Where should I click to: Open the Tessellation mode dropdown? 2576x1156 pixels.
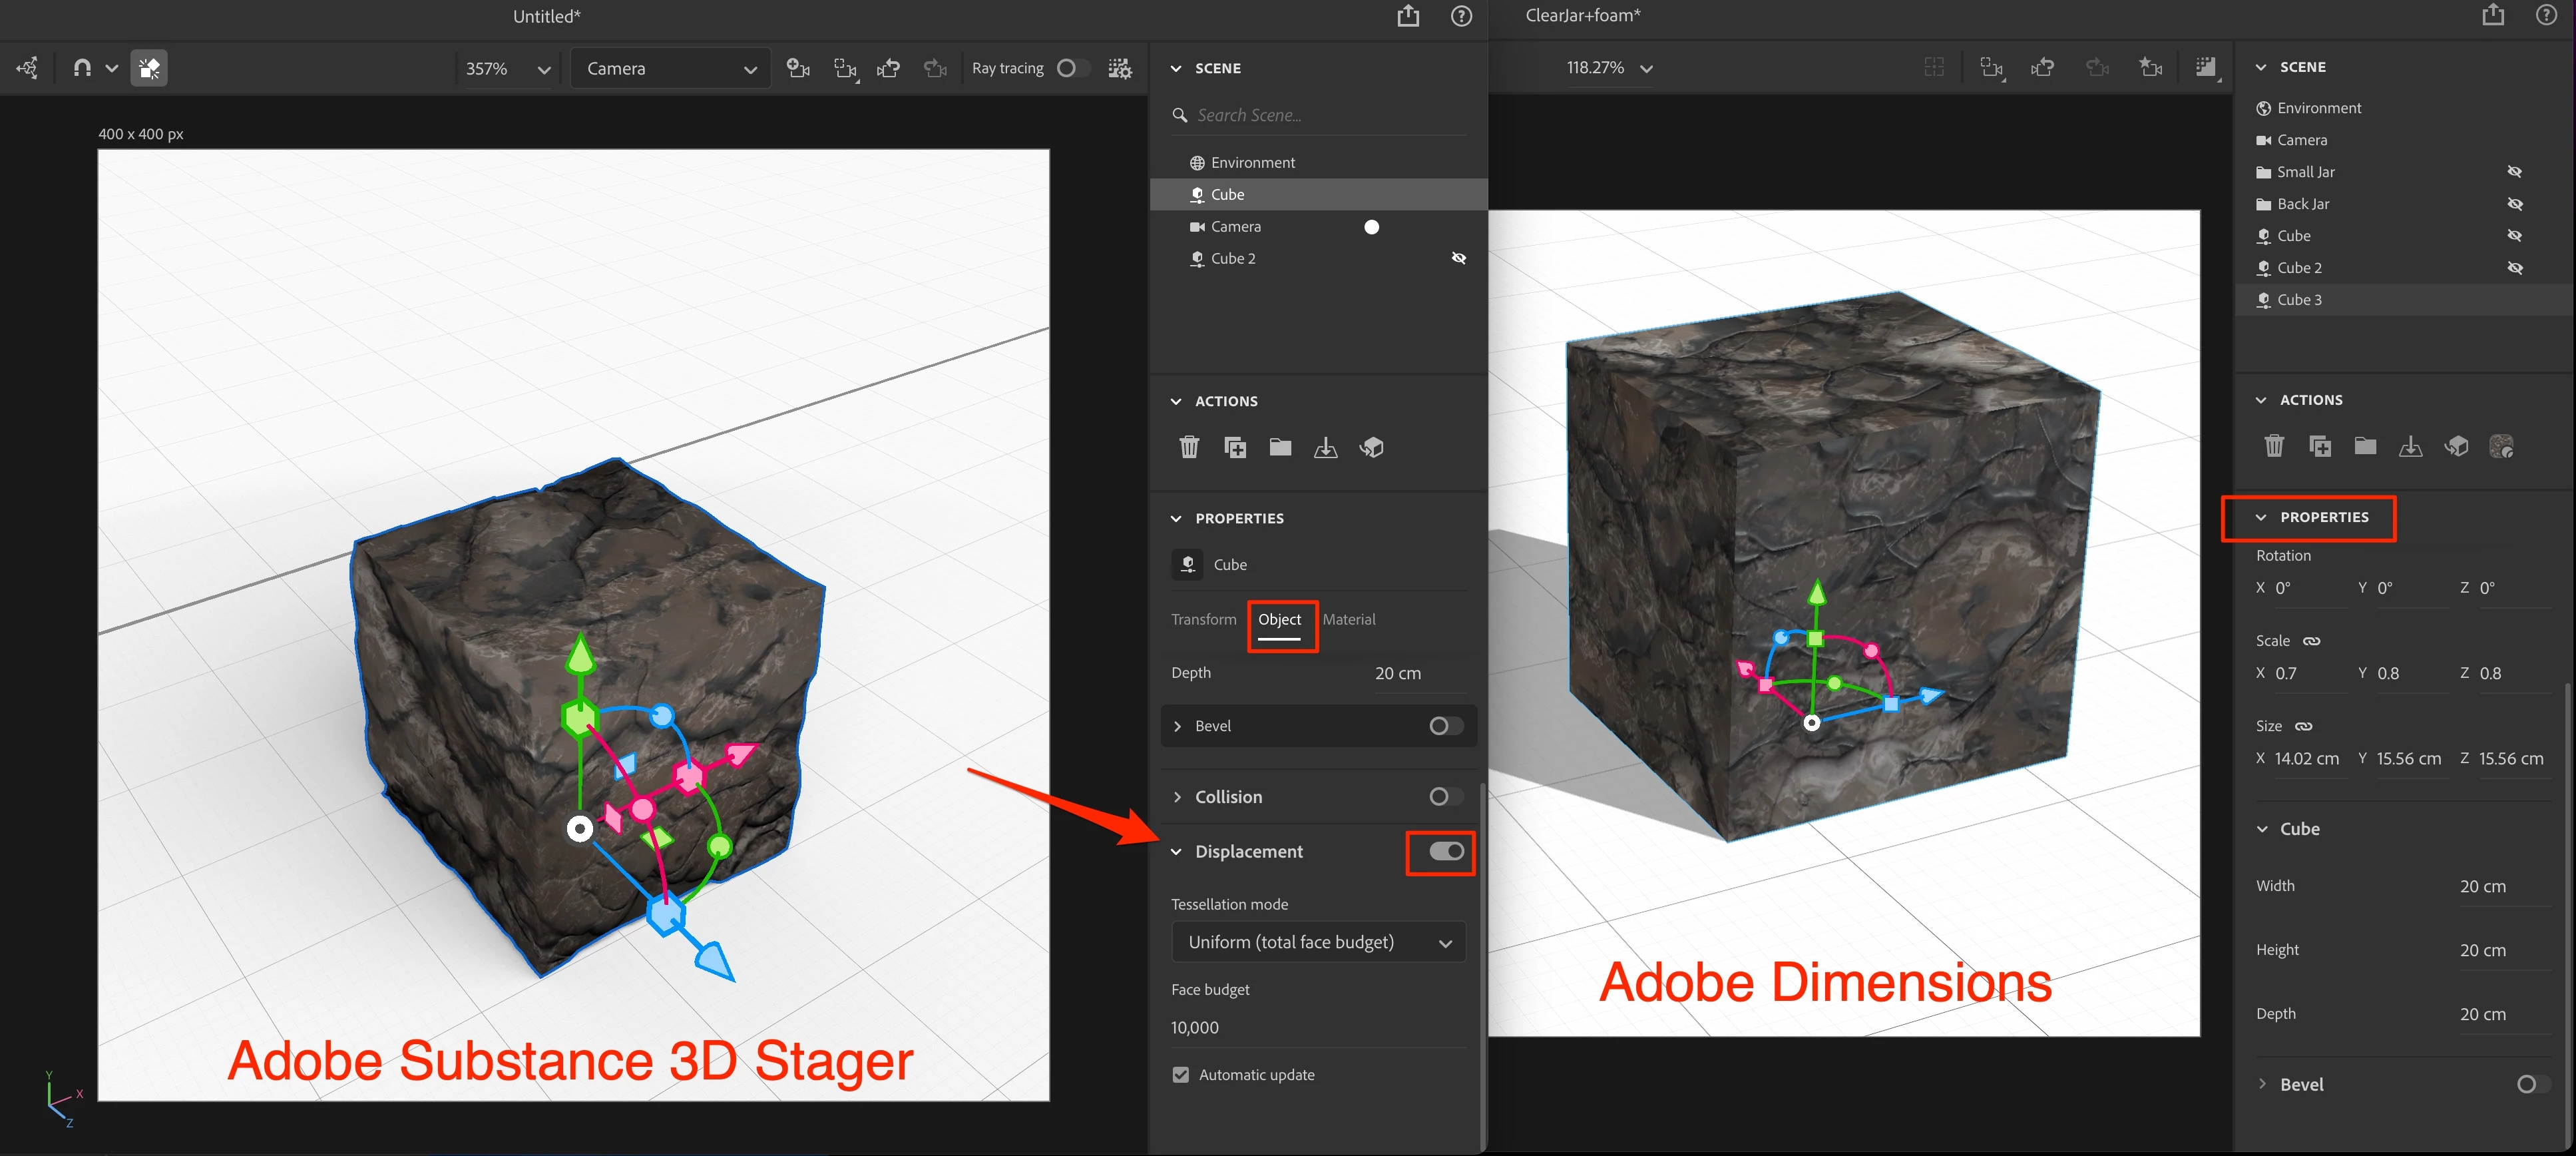[x=1318, y=942]
